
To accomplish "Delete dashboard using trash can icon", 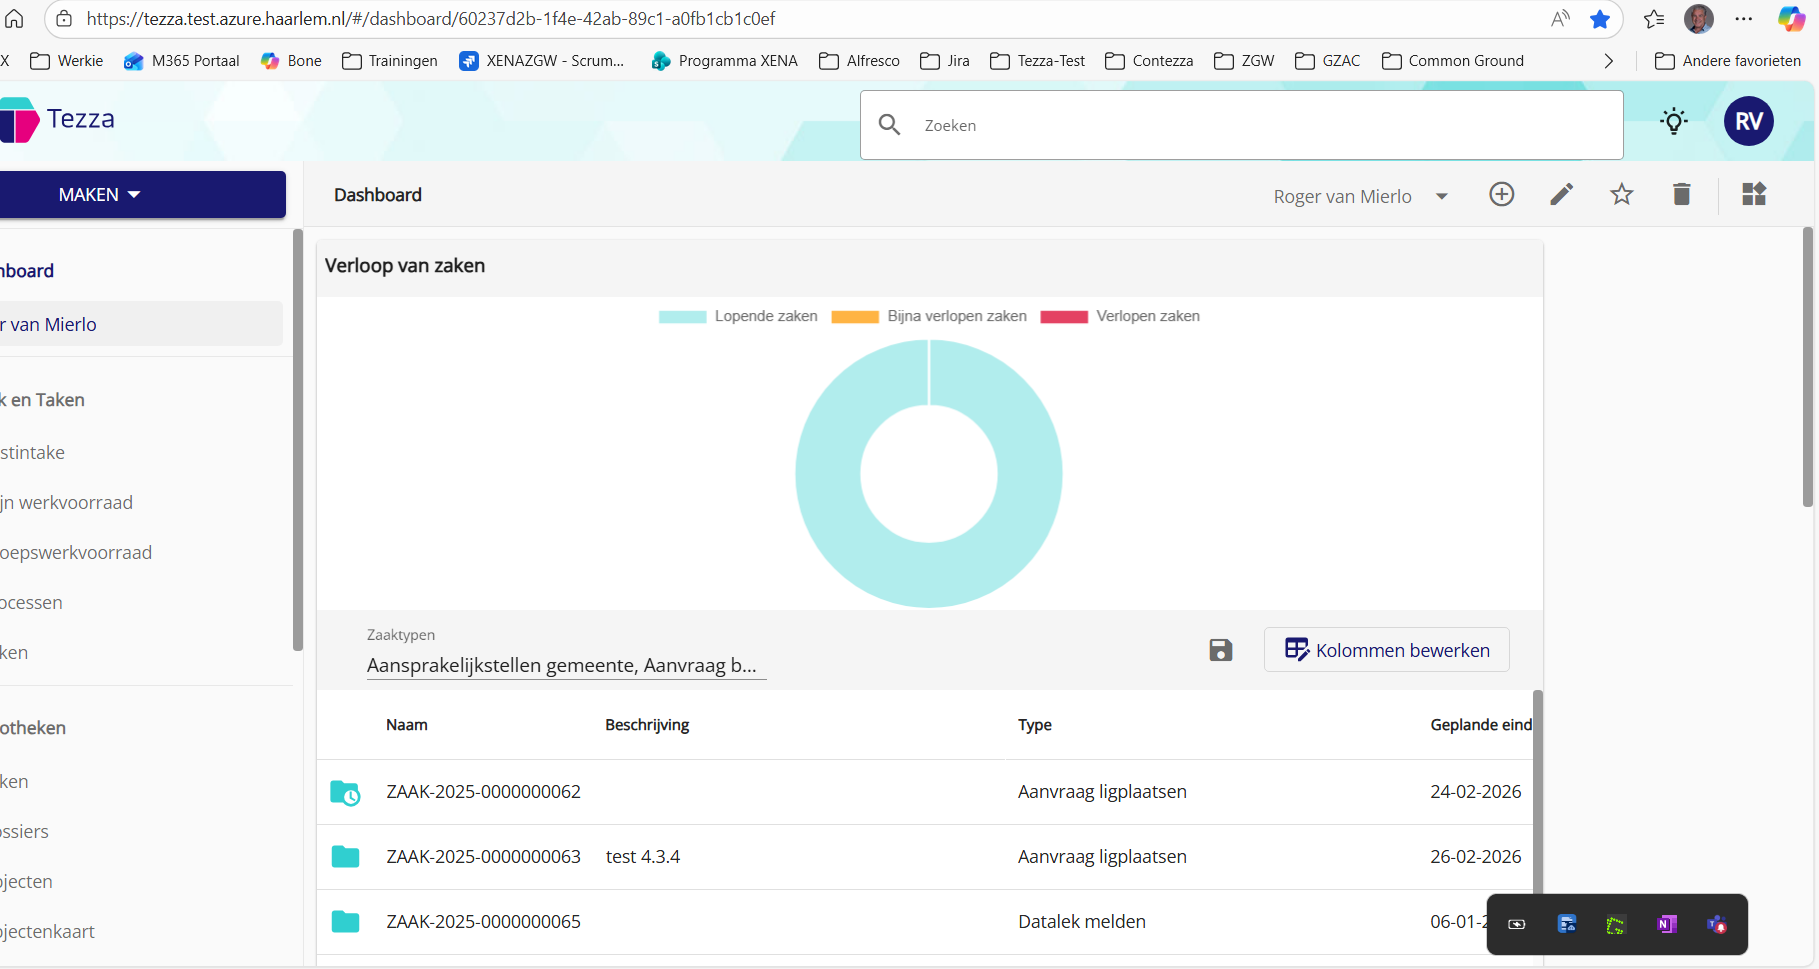I will pyautogui.click(x=1681, y=195).
